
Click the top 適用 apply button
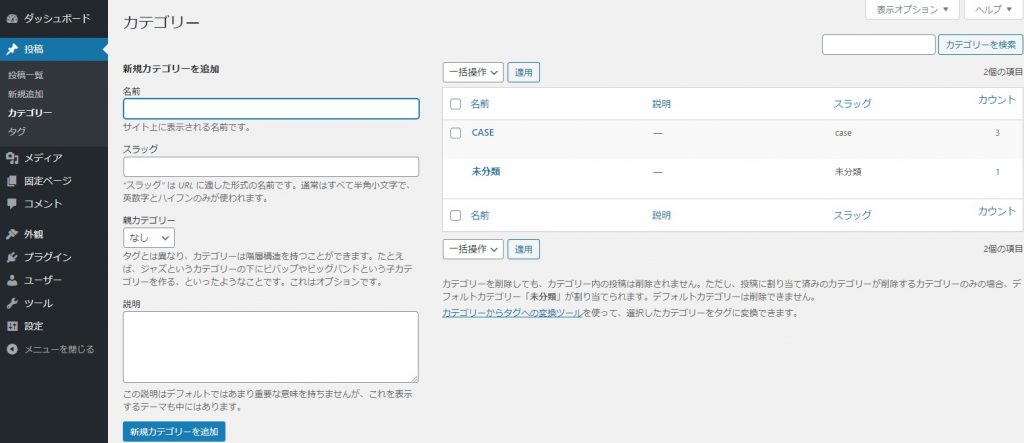coord(524,73)
